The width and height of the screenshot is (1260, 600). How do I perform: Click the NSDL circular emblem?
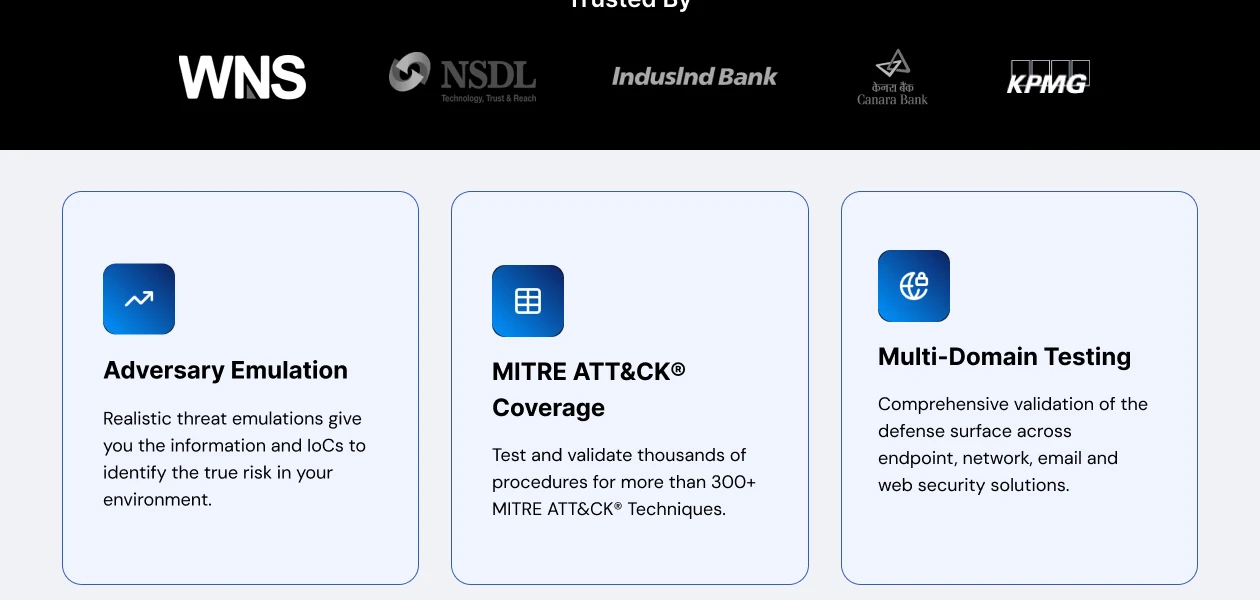(x=409, y=72)
